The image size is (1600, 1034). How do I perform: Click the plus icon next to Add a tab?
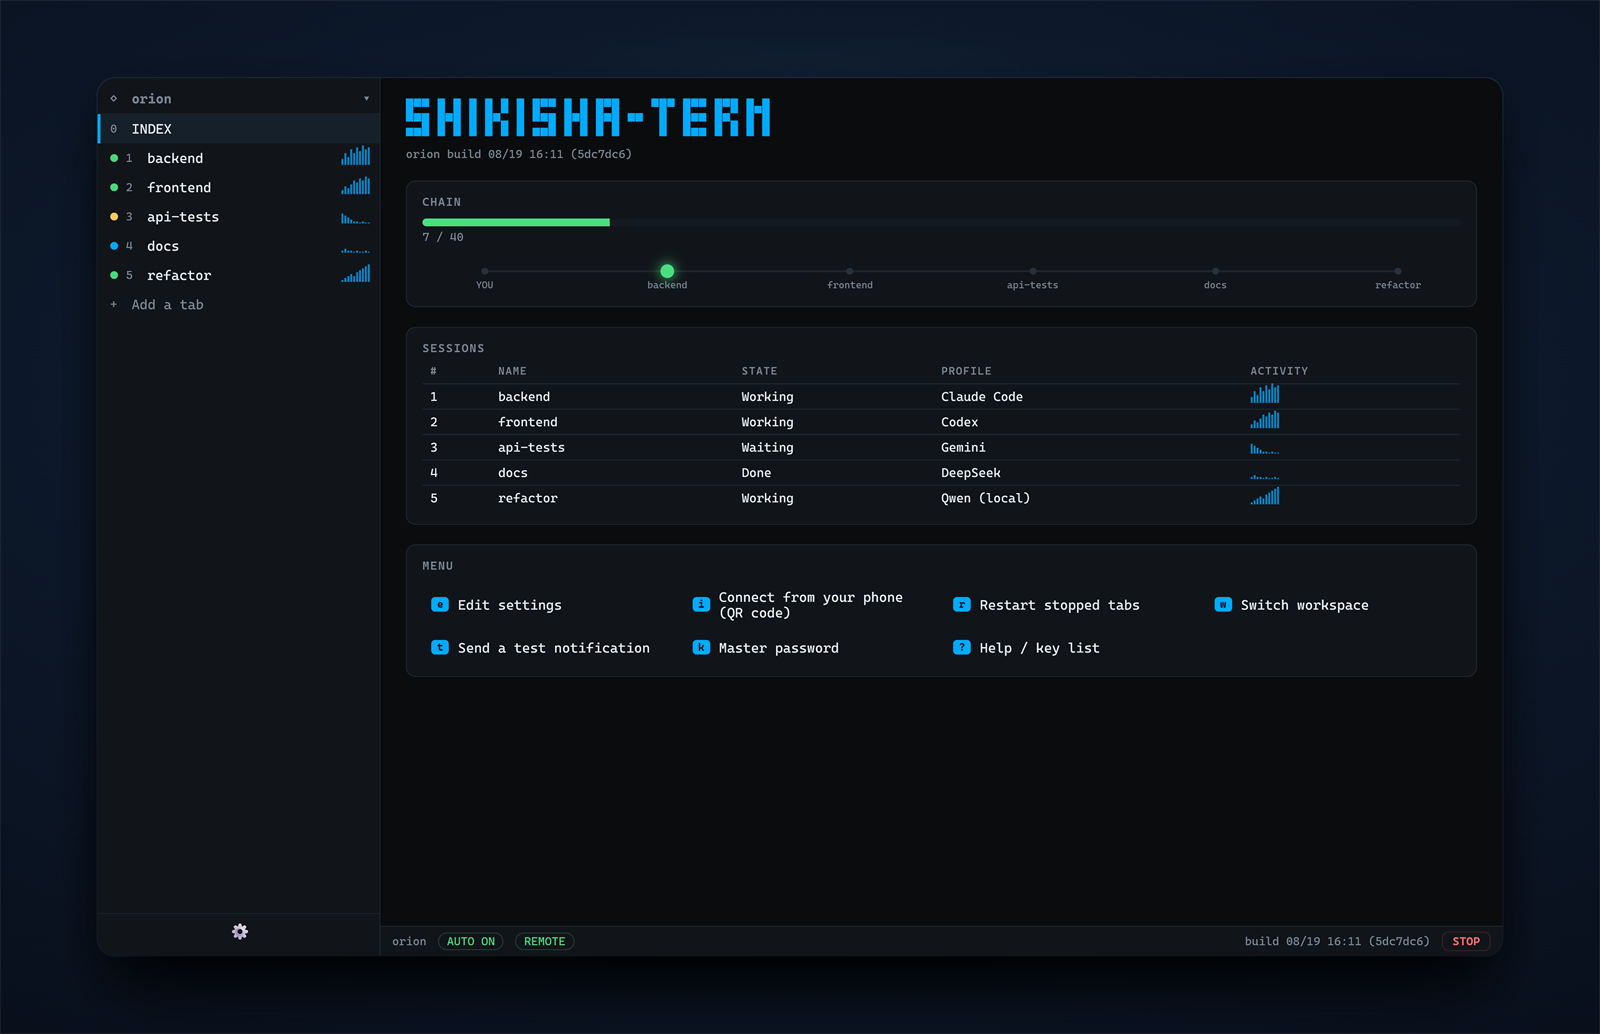pyautogui.click(x=114, y=304)
